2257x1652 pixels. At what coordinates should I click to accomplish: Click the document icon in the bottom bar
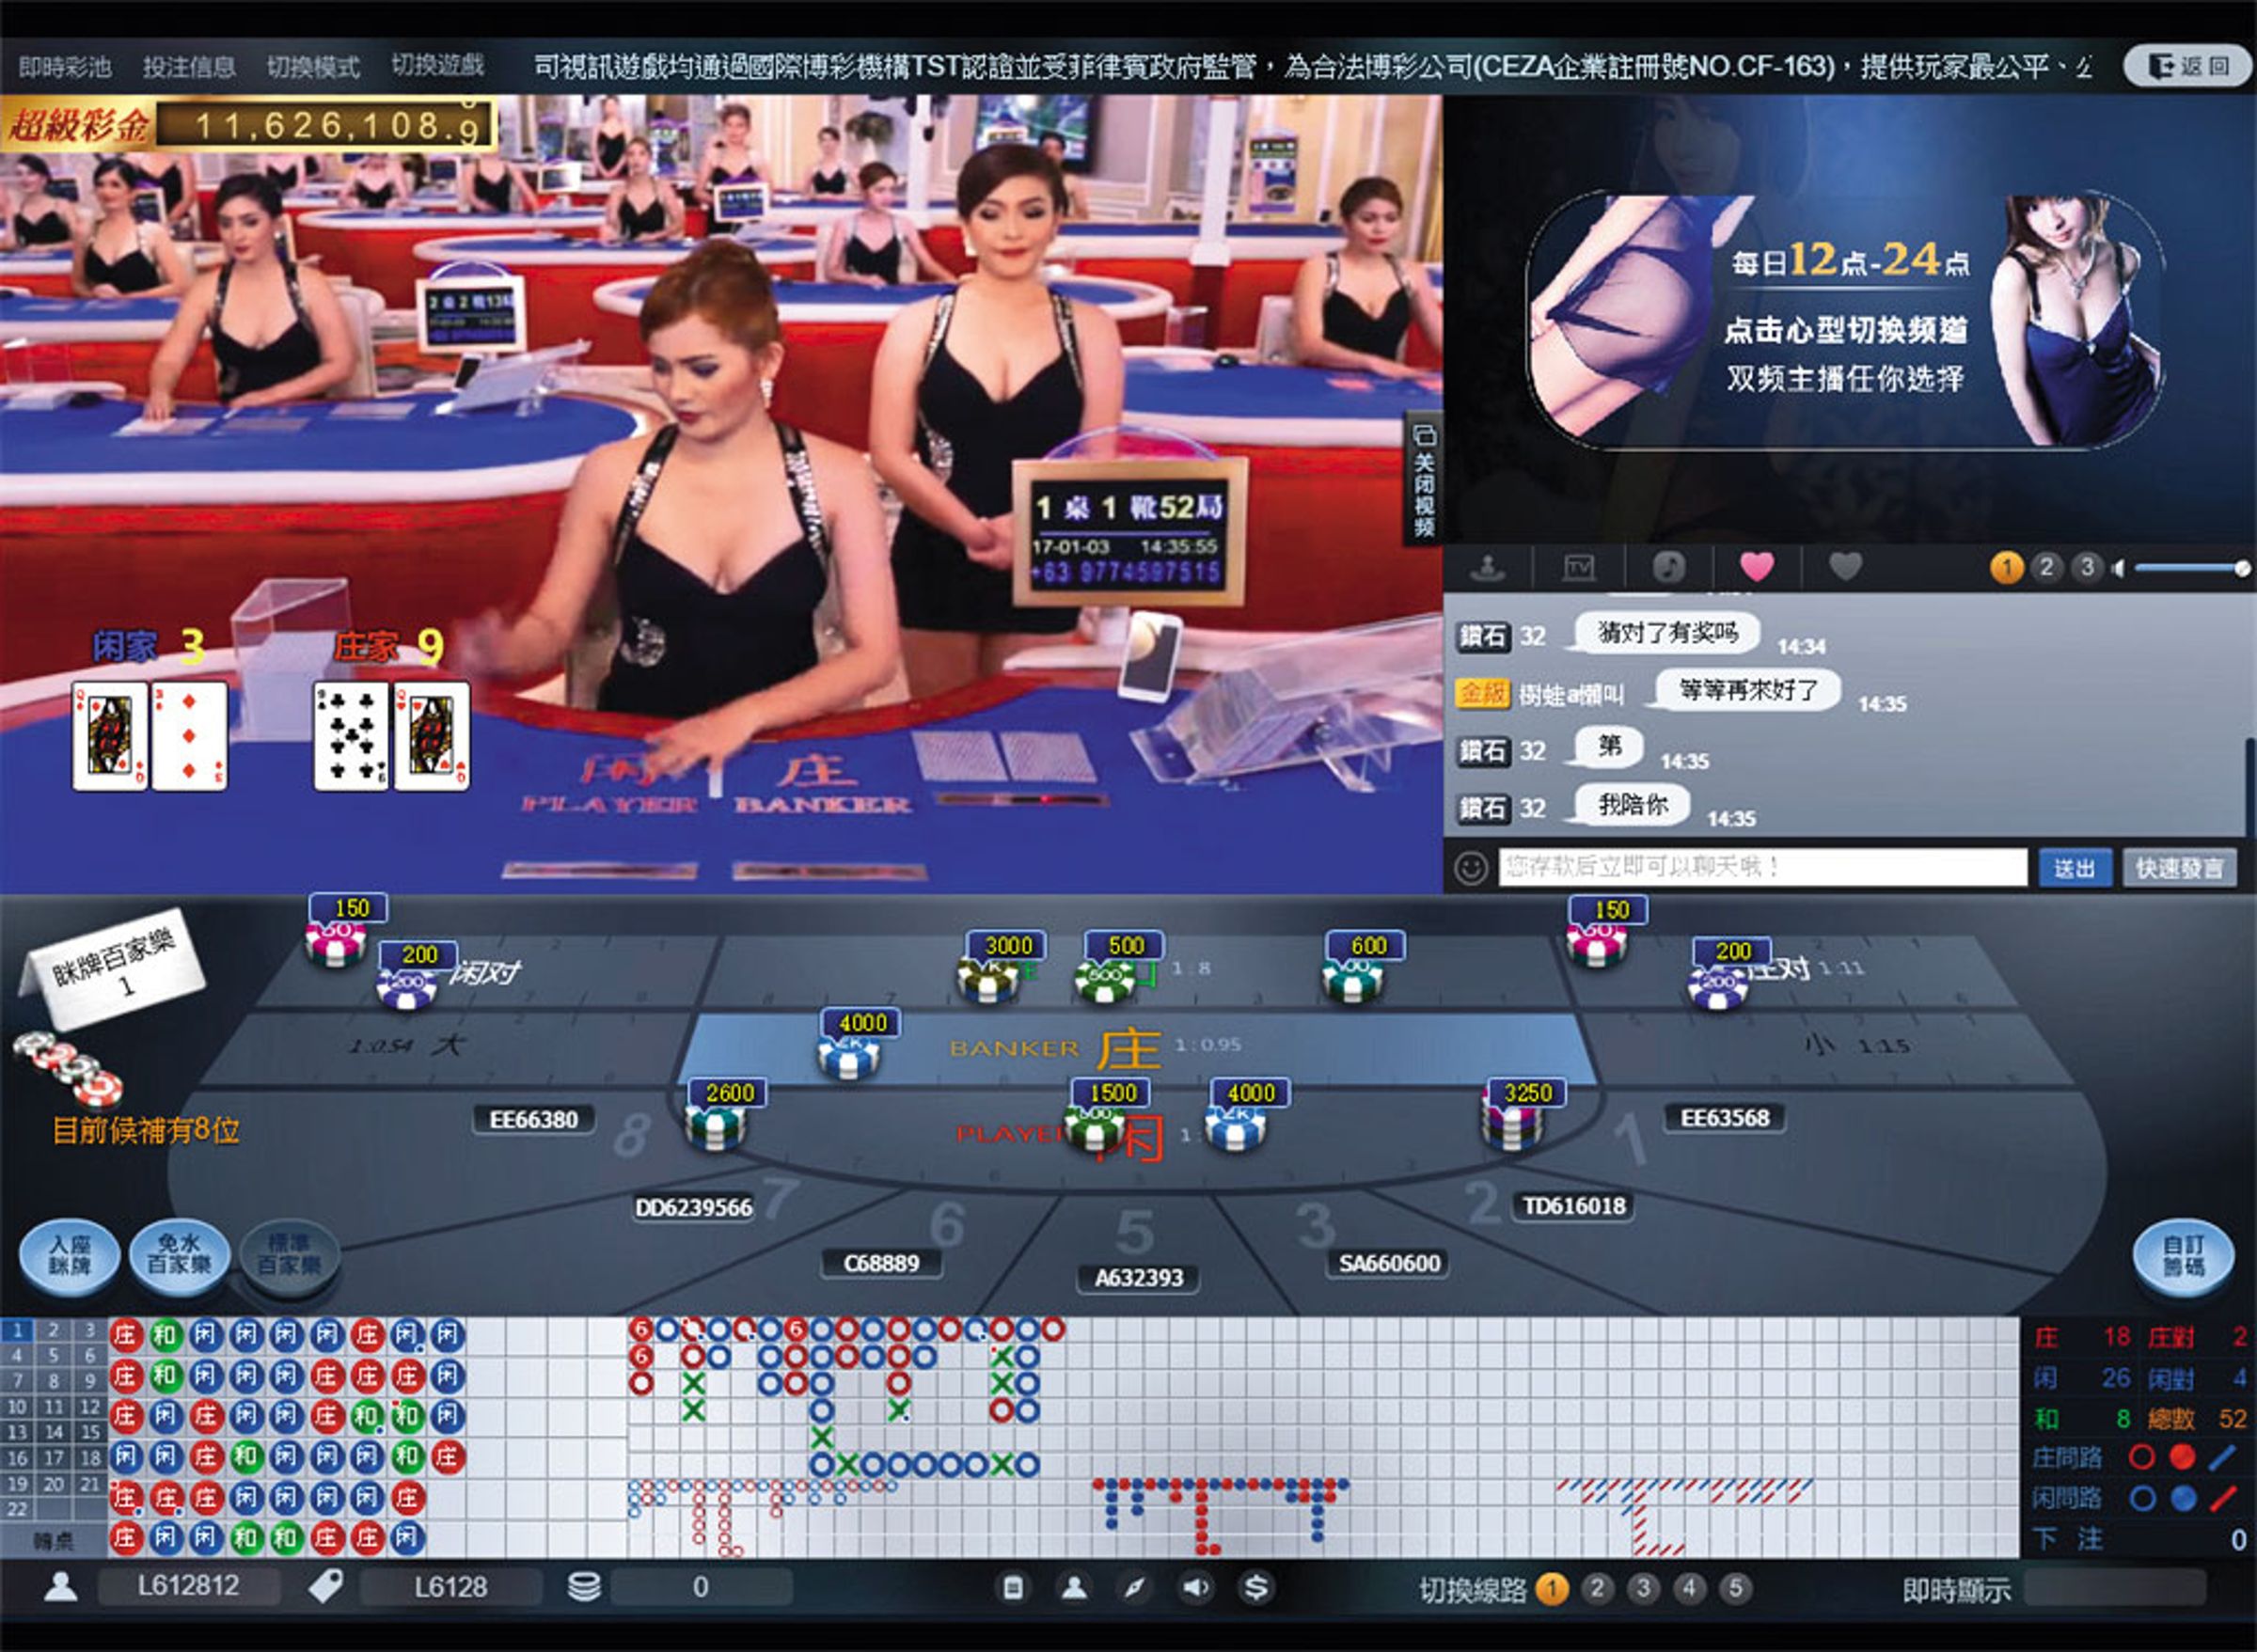coord(1013,1588)
